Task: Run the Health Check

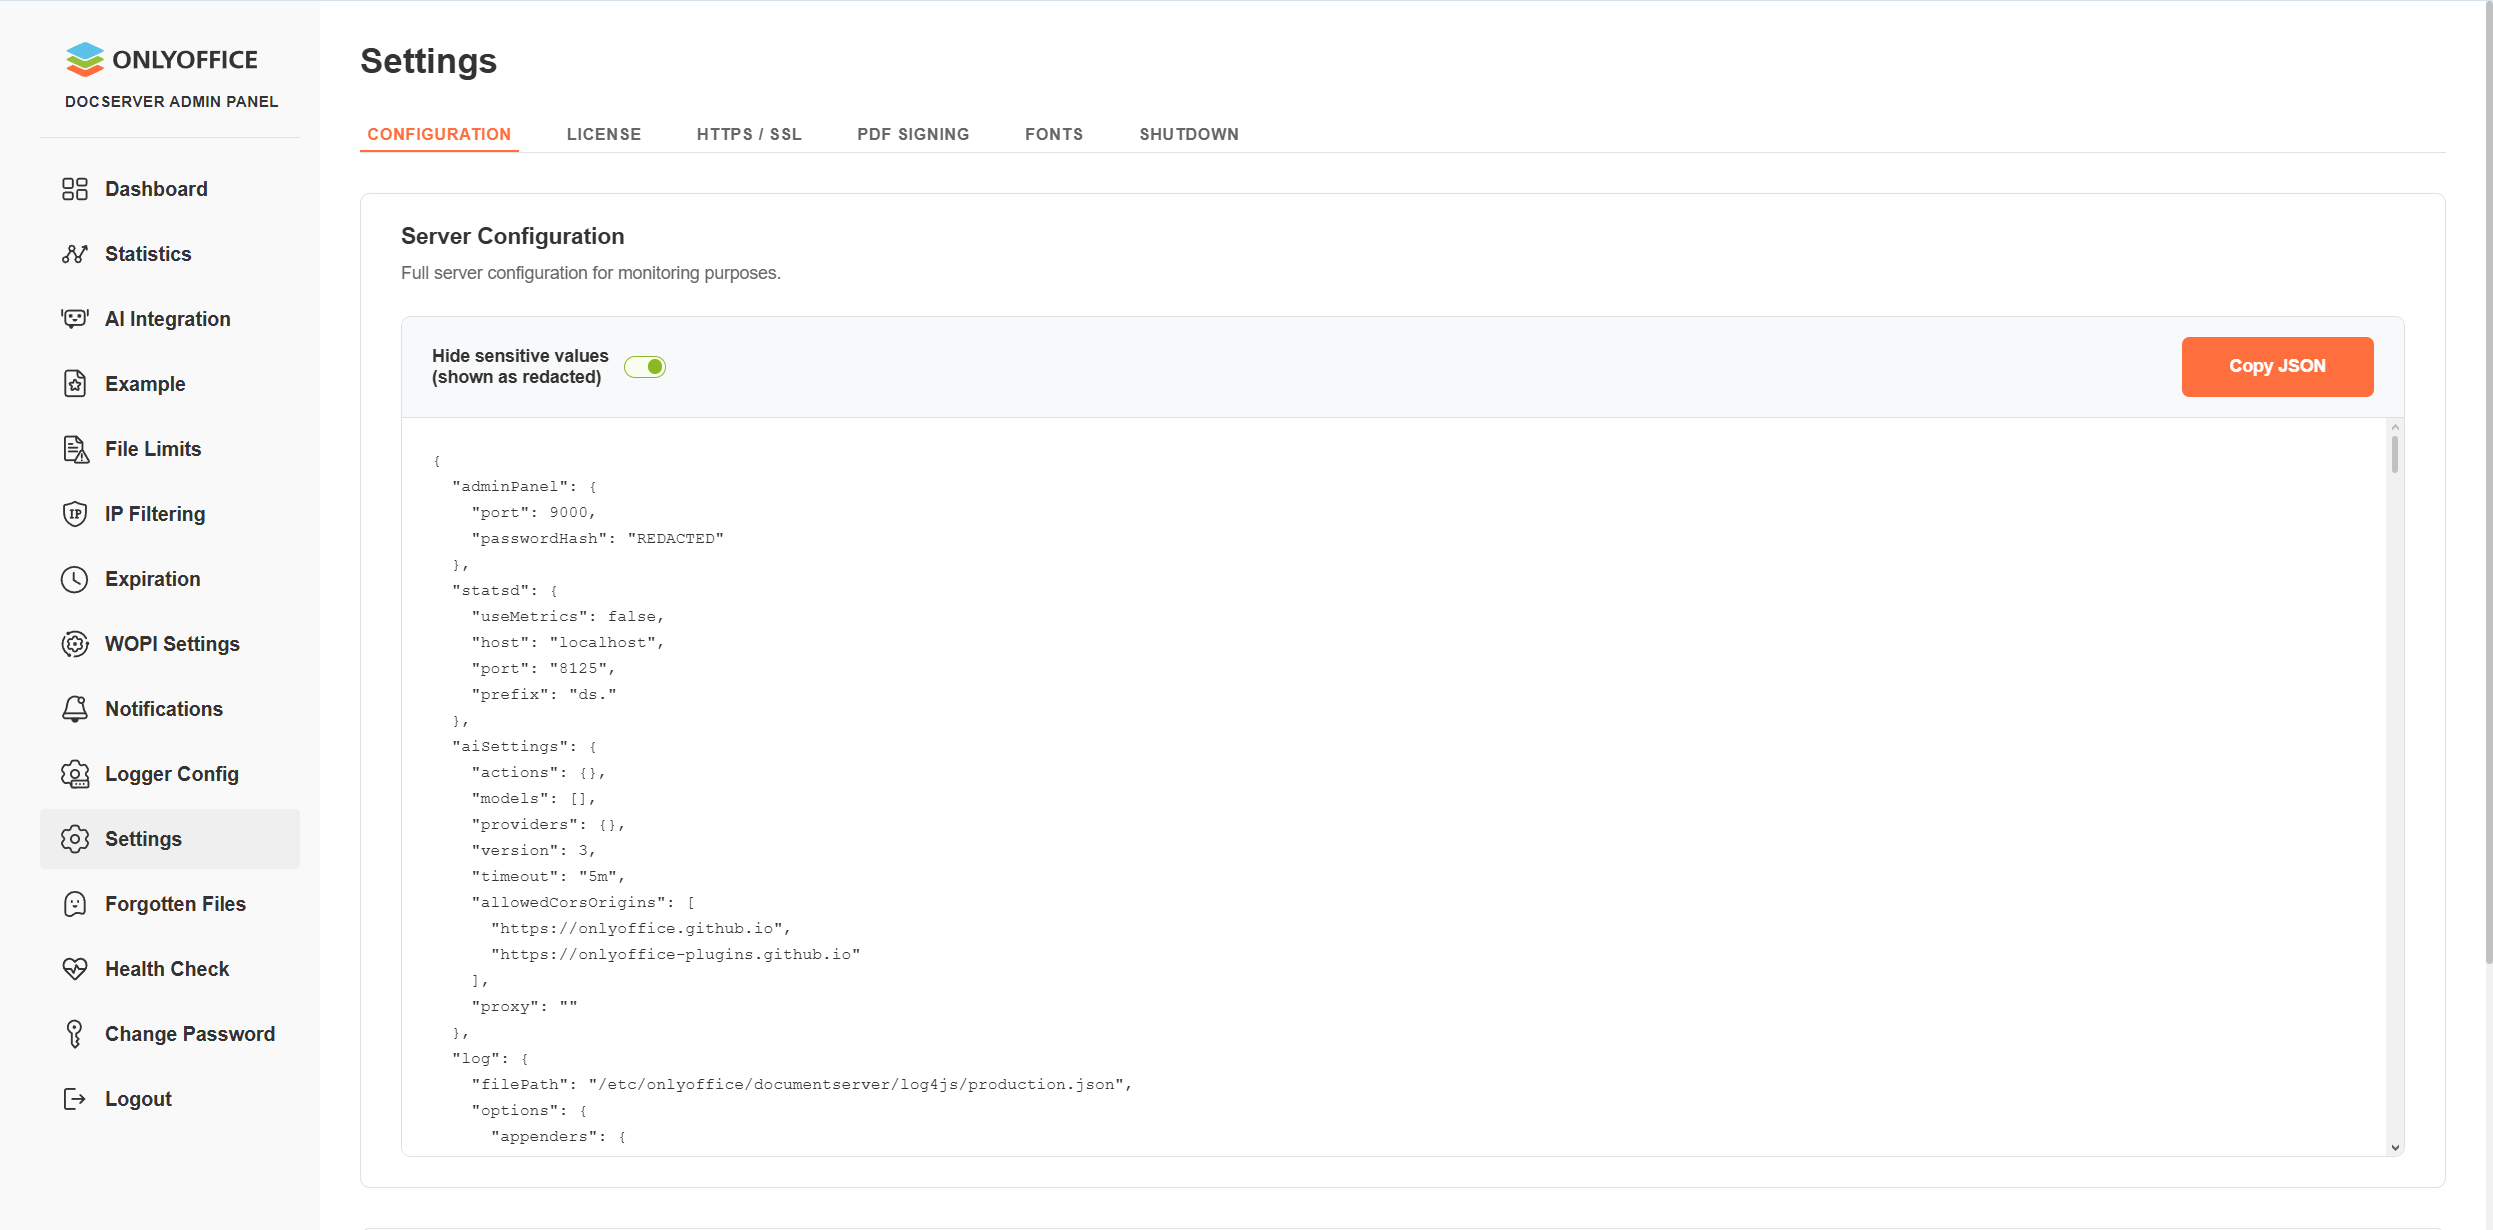Action: tap(167, 968)
